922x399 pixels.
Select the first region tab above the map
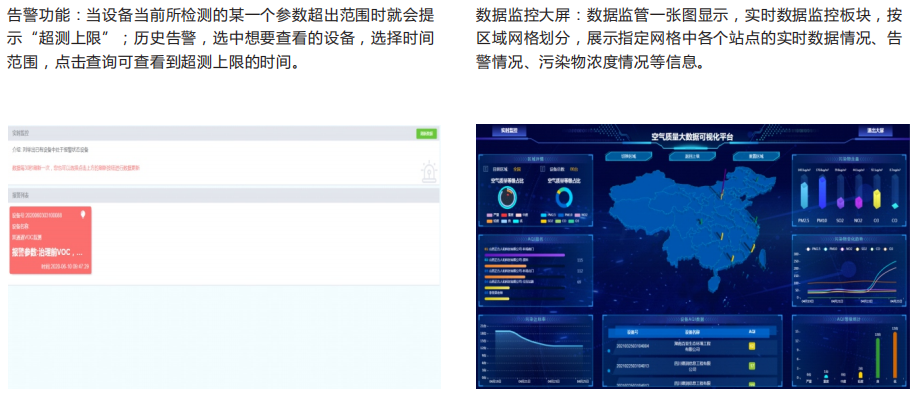coord(629,156)
